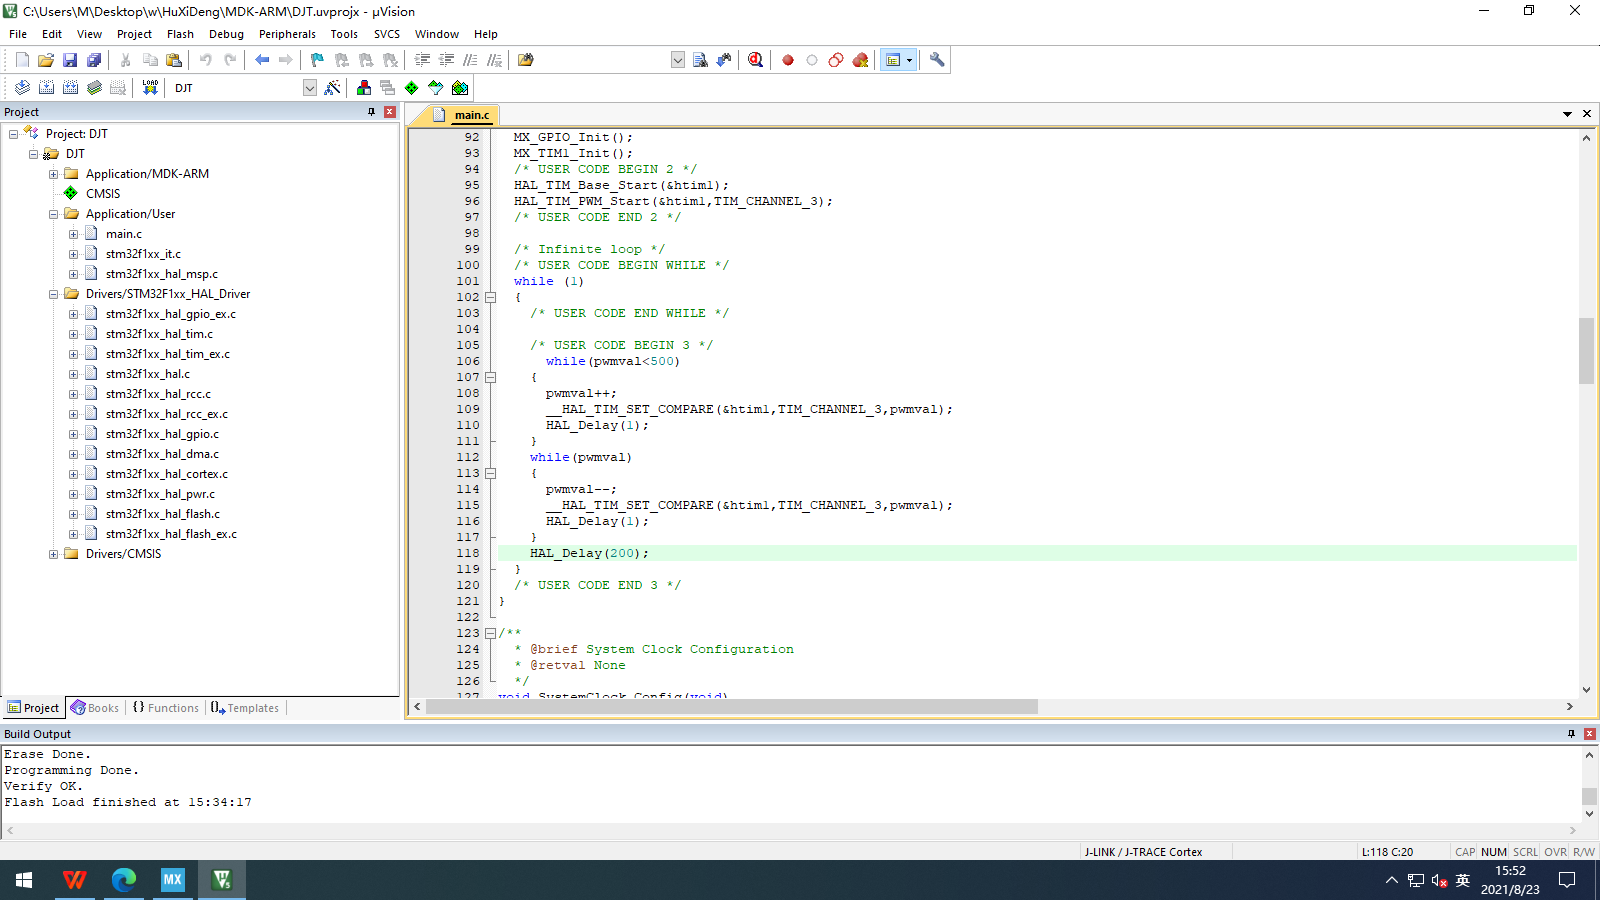Open editor tab list dropdown arrow

1567,114
